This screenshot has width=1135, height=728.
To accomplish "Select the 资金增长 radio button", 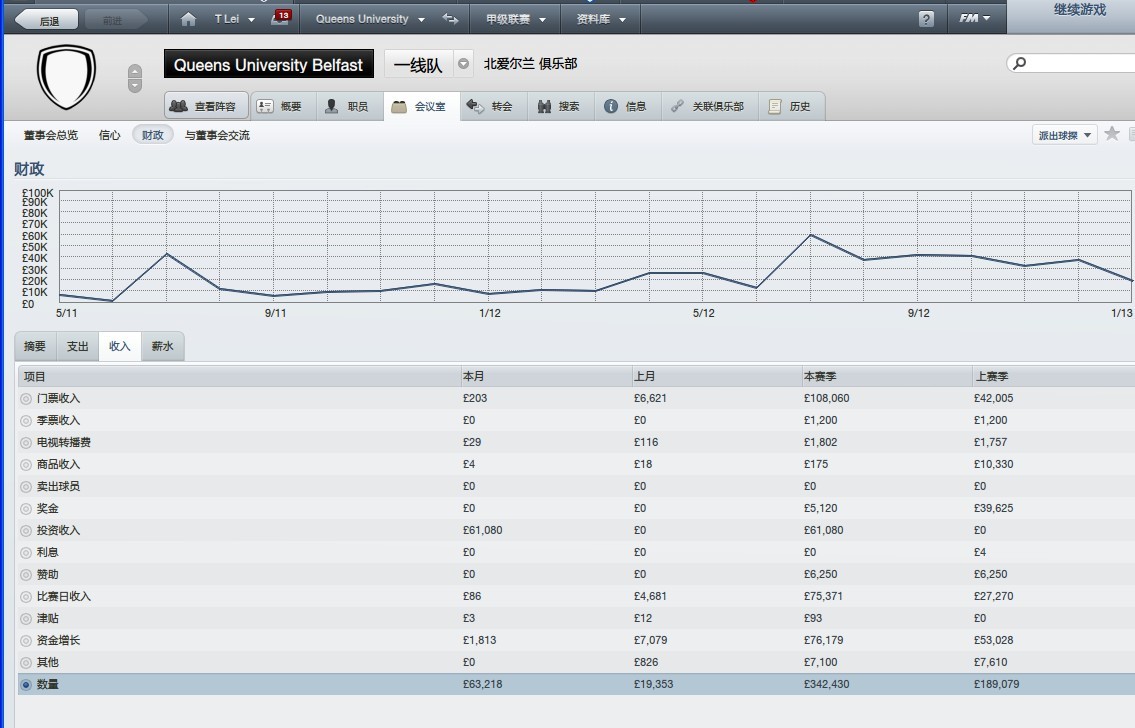I will point(26,641).
